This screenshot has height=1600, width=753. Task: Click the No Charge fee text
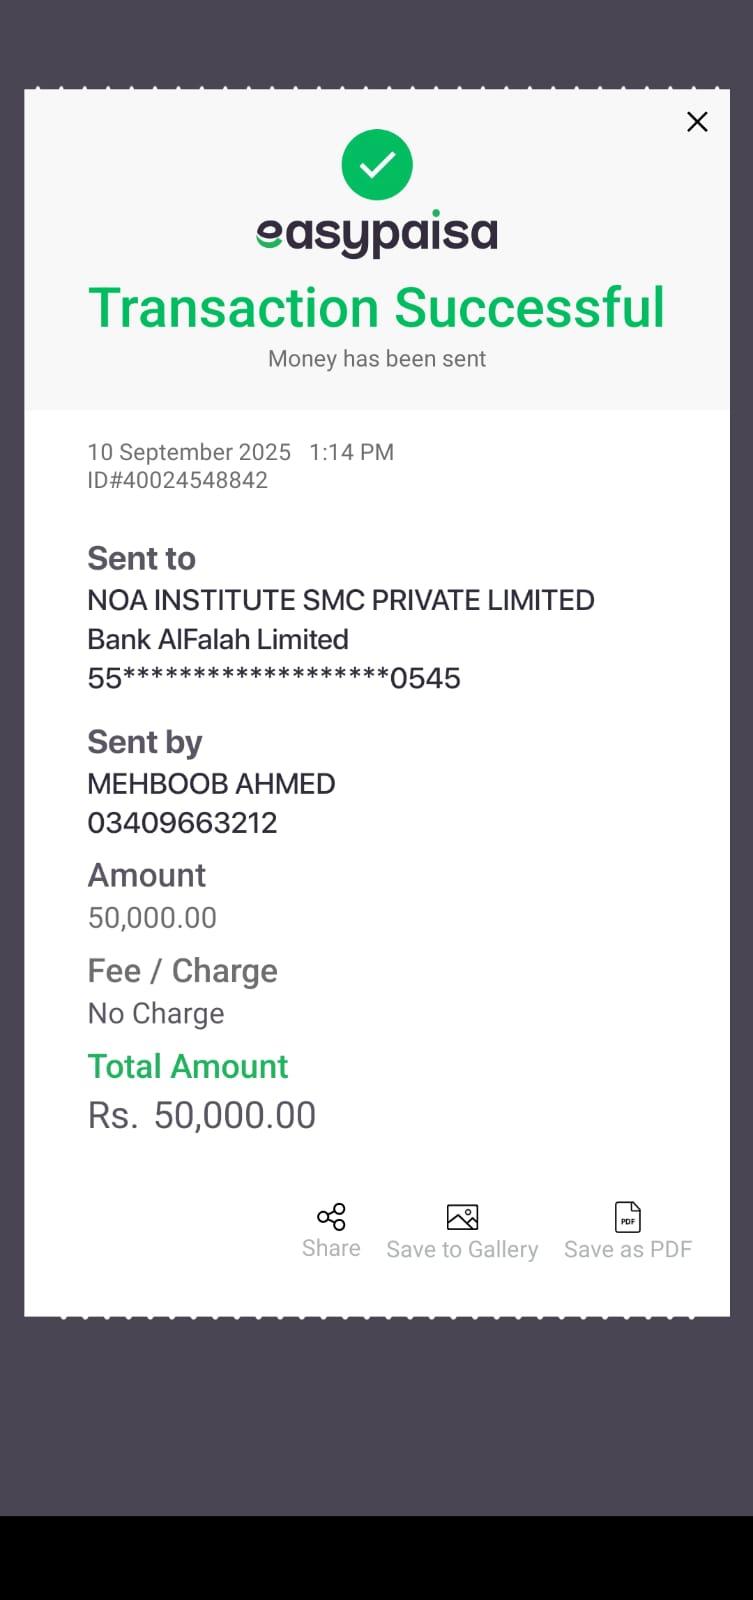point(156,1013)
